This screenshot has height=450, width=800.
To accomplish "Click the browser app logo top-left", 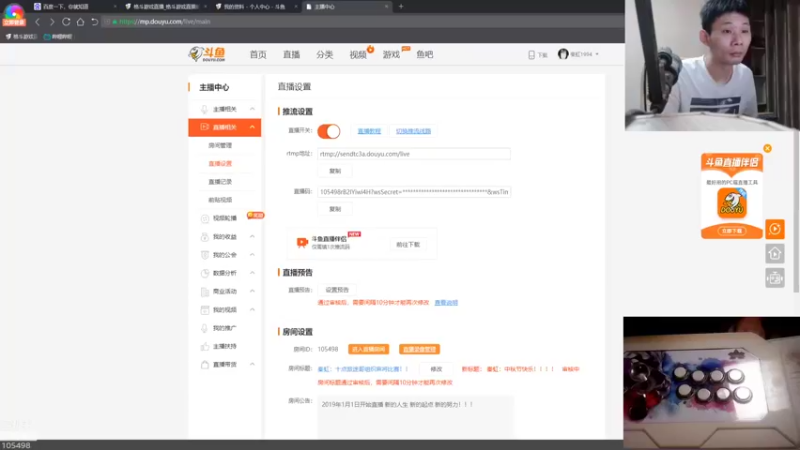I will pyautogui.click(x=14, y=13).
